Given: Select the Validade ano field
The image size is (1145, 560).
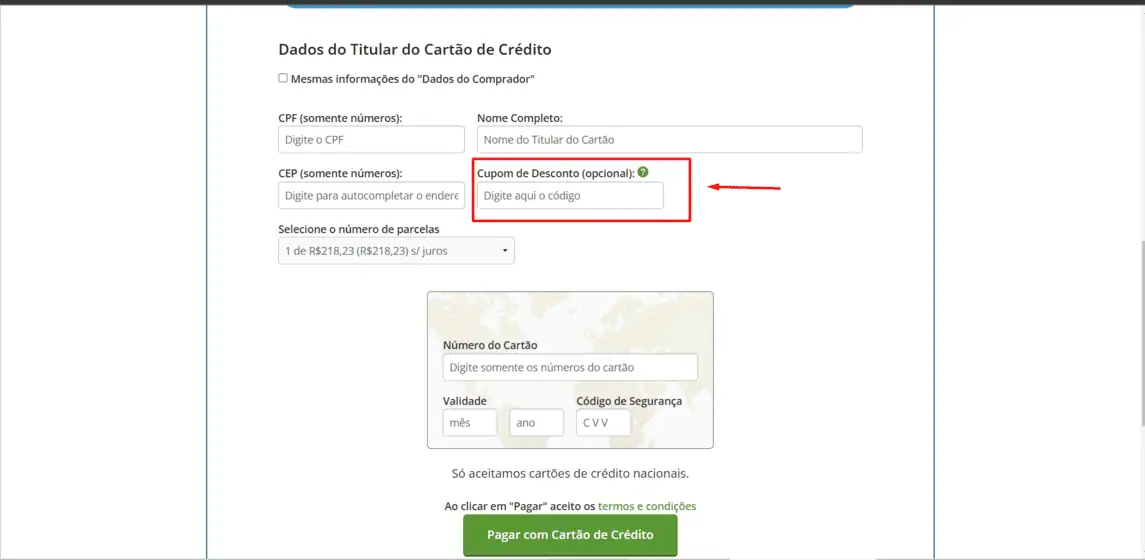Looking at the screenshot, I should (x=537, y=423).
